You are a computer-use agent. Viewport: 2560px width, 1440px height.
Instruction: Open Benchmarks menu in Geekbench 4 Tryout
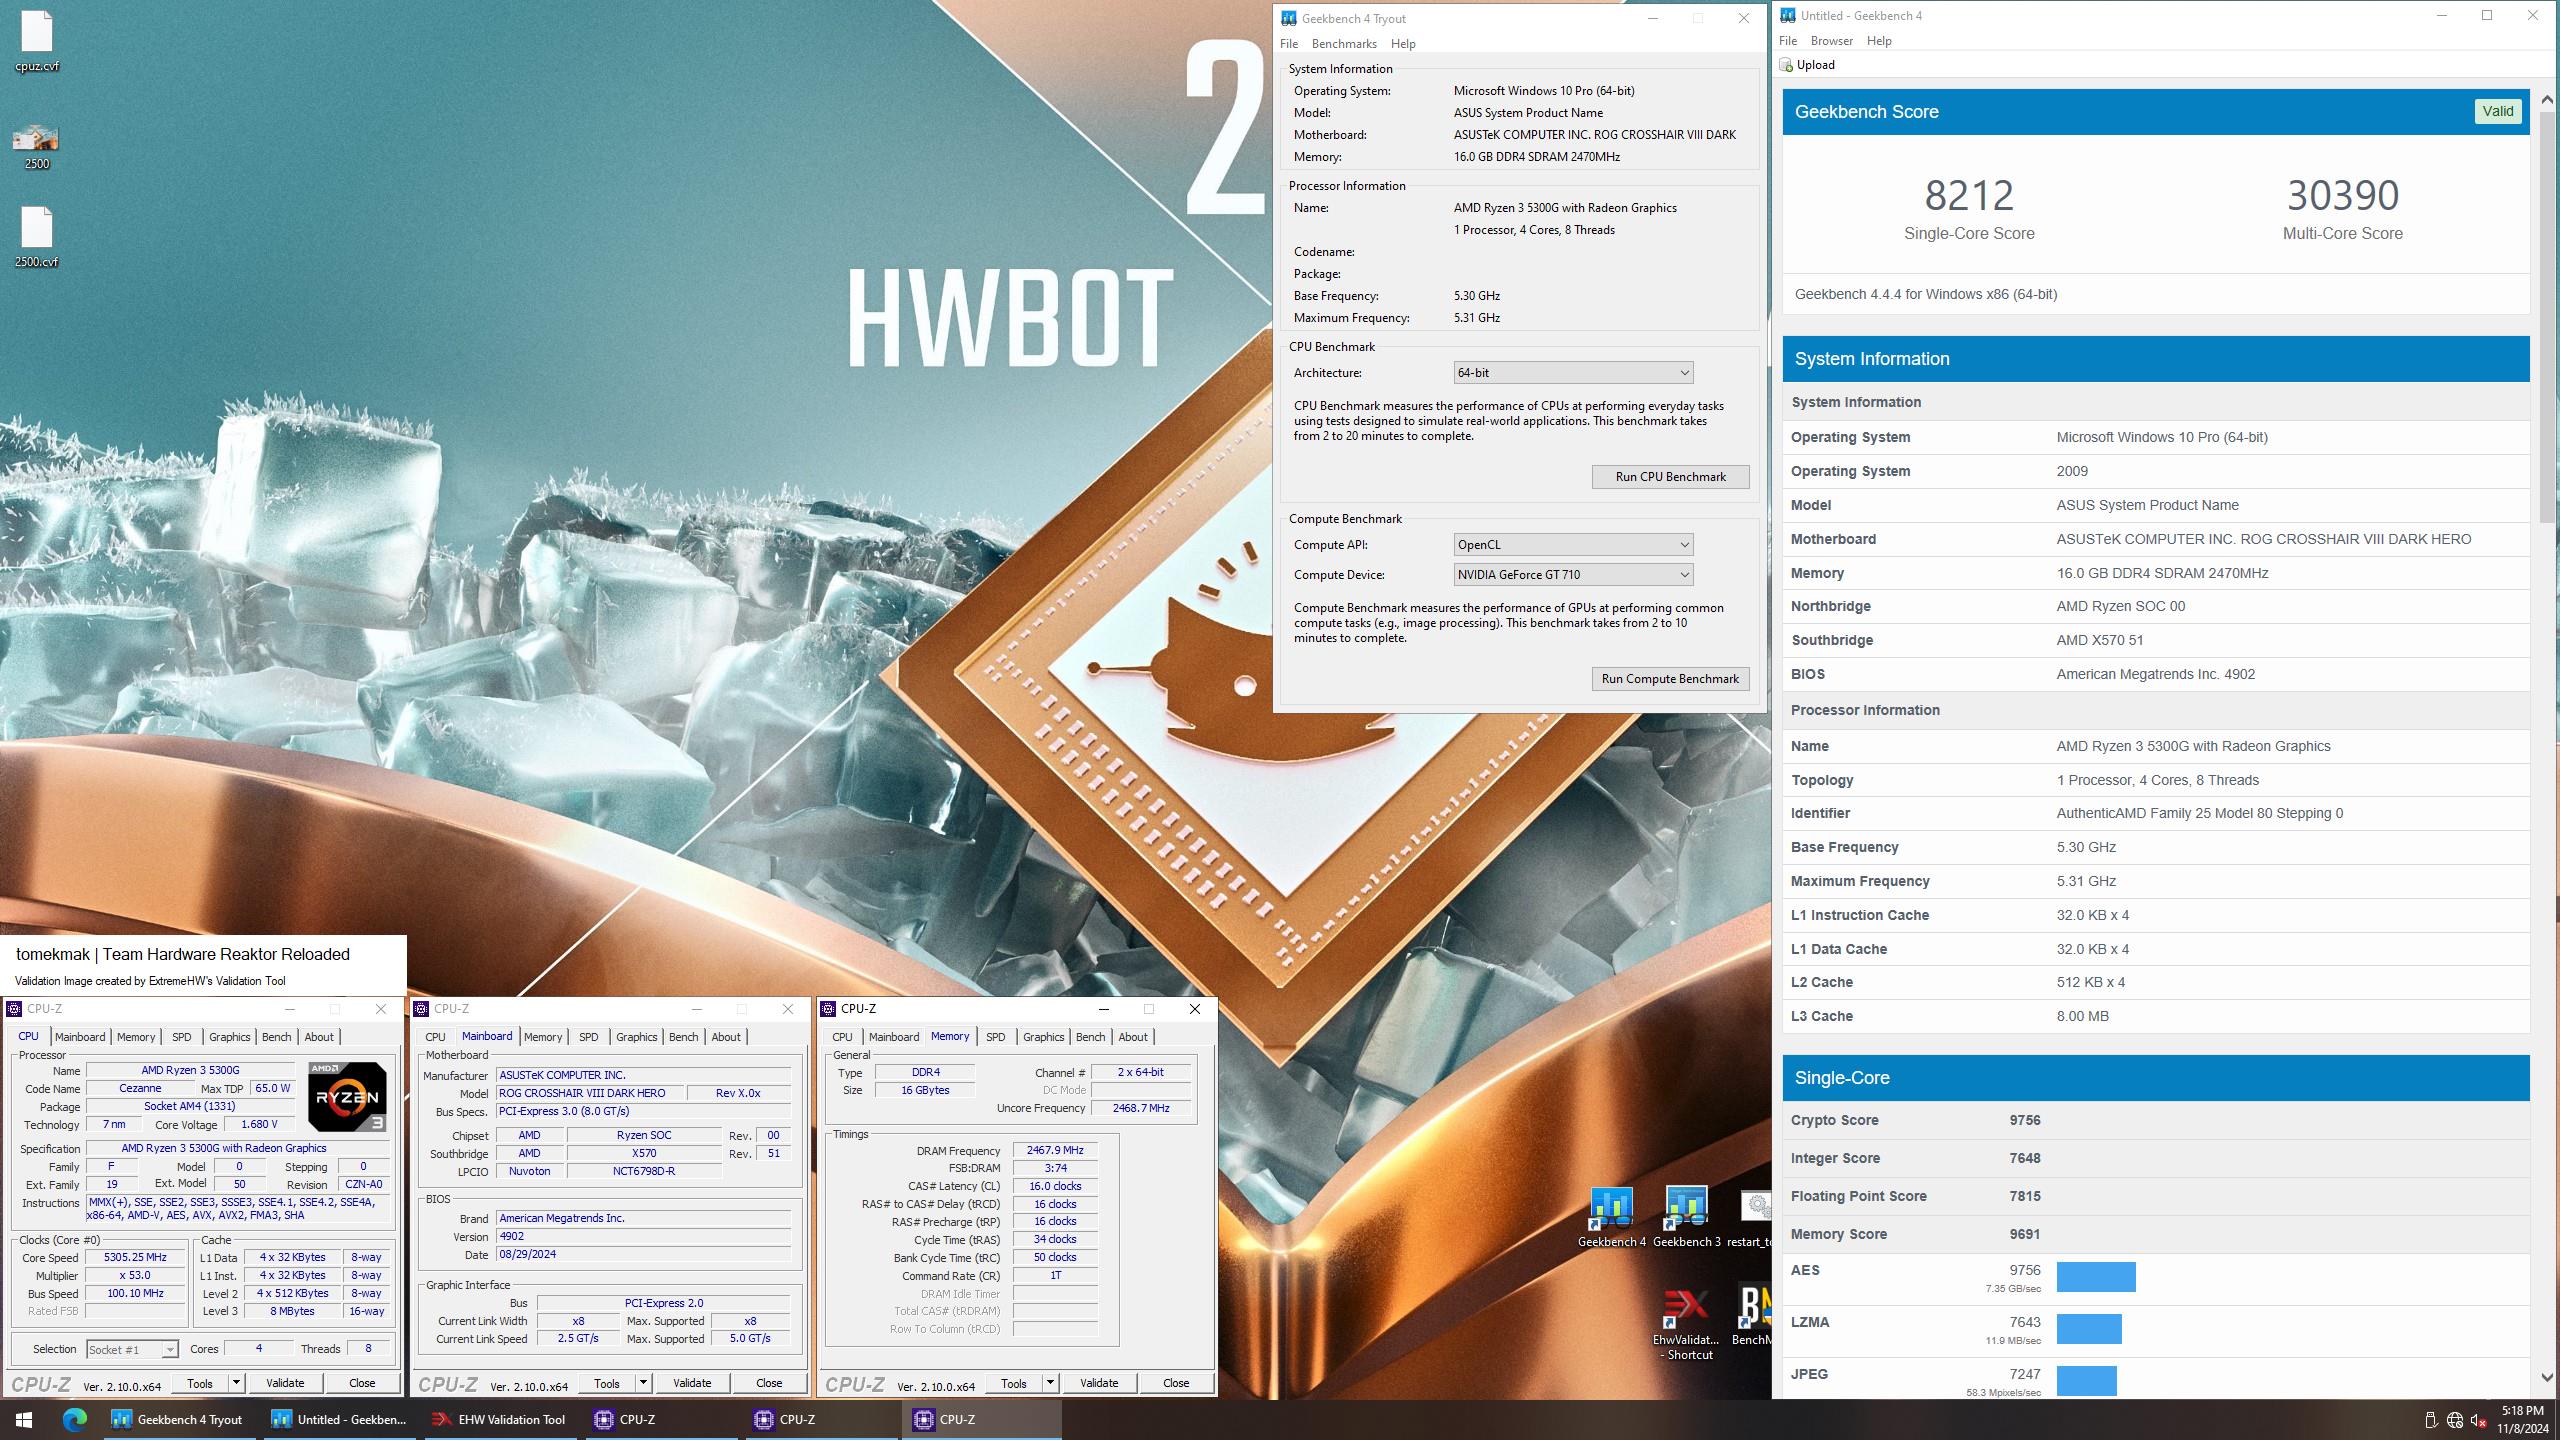tap(1344, 44)
